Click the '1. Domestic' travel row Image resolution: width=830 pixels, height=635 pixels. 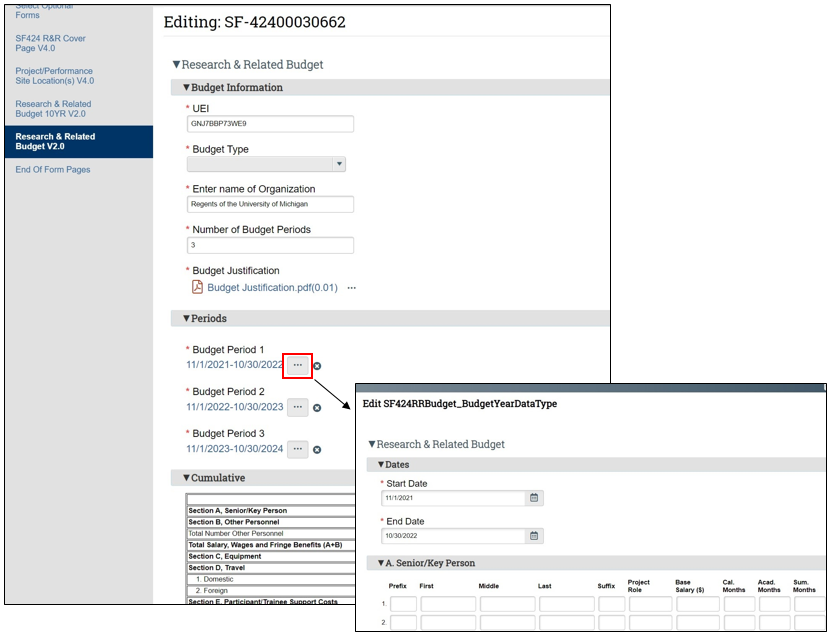coord(271,579)
